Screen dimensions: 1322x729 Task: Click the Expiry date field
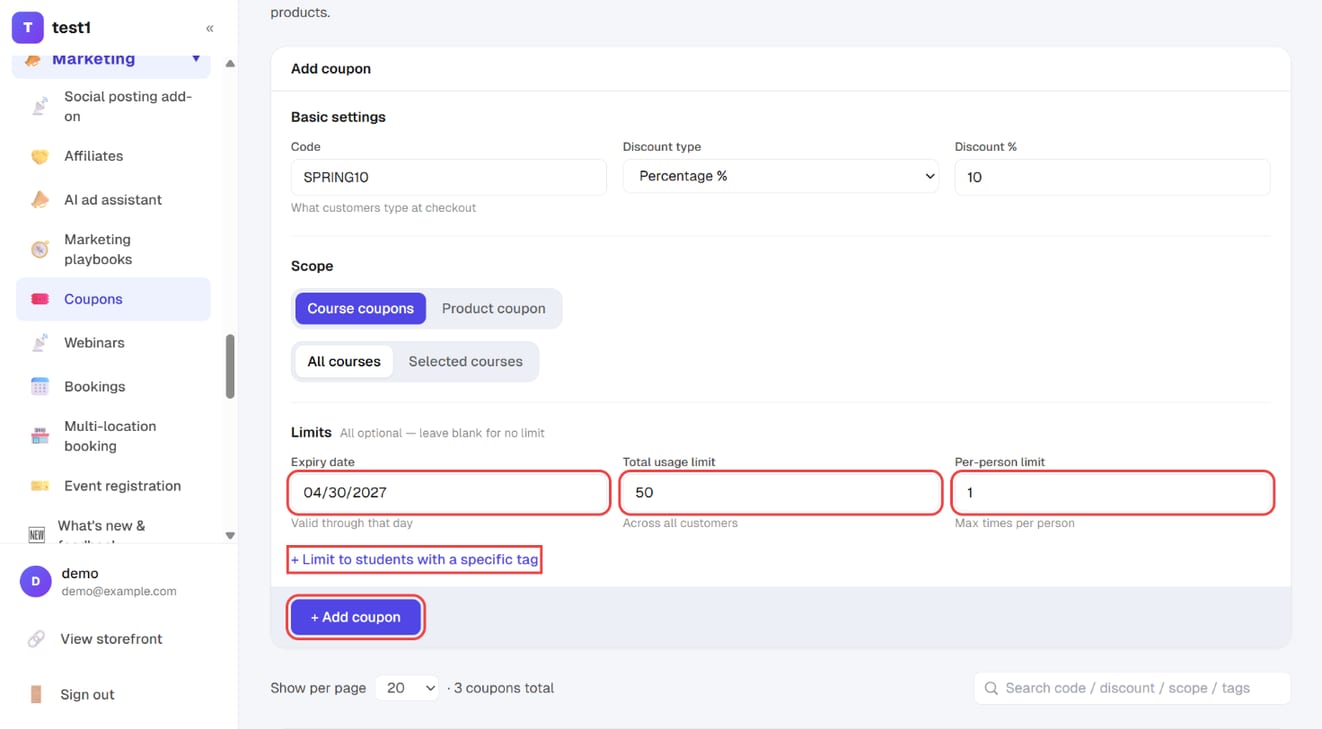click(449, 493)
